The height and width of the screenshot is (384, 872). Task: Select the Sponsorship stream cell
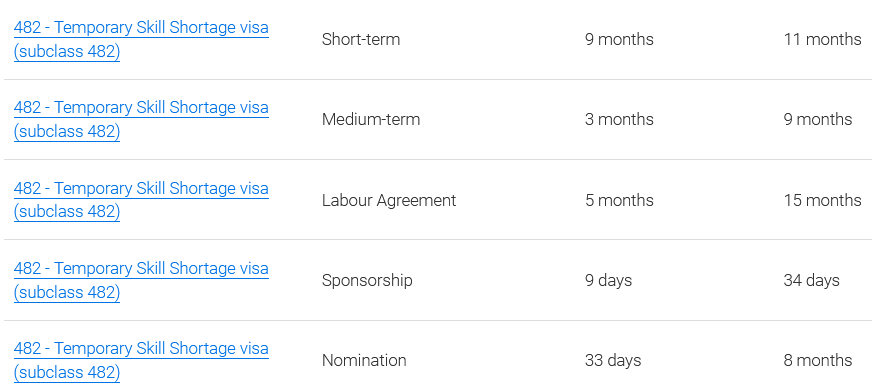(367, 280)
